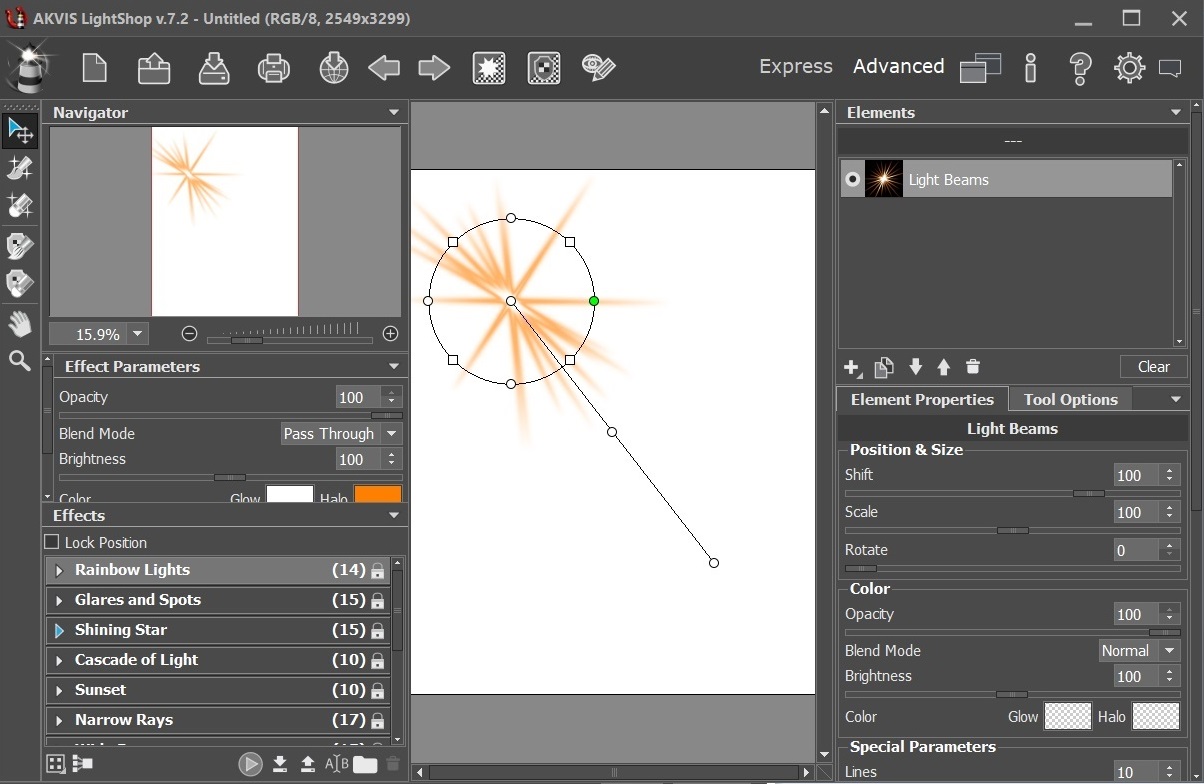1204x784 pixels.
Task: Move selected element up
Action: (x=944, y=368)
